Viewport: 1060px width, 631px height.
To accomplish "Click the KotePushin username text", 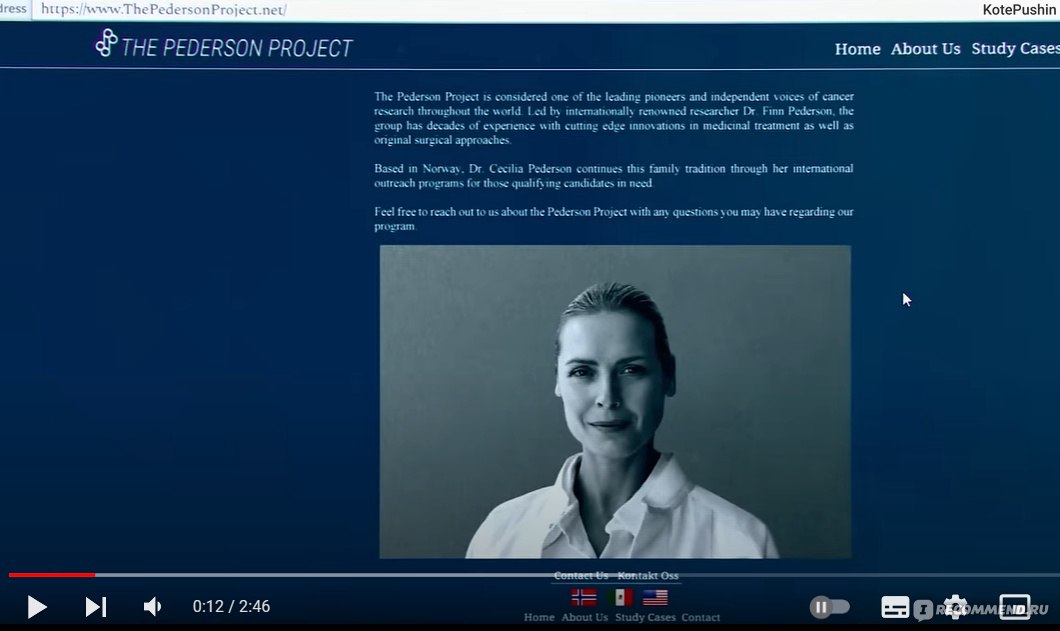I will pyautogui.click(x=1019, y=9).
